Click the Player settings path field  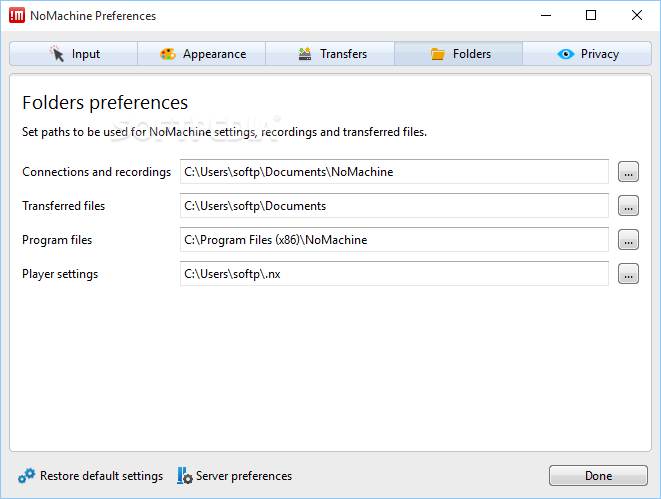pos(394,274)
